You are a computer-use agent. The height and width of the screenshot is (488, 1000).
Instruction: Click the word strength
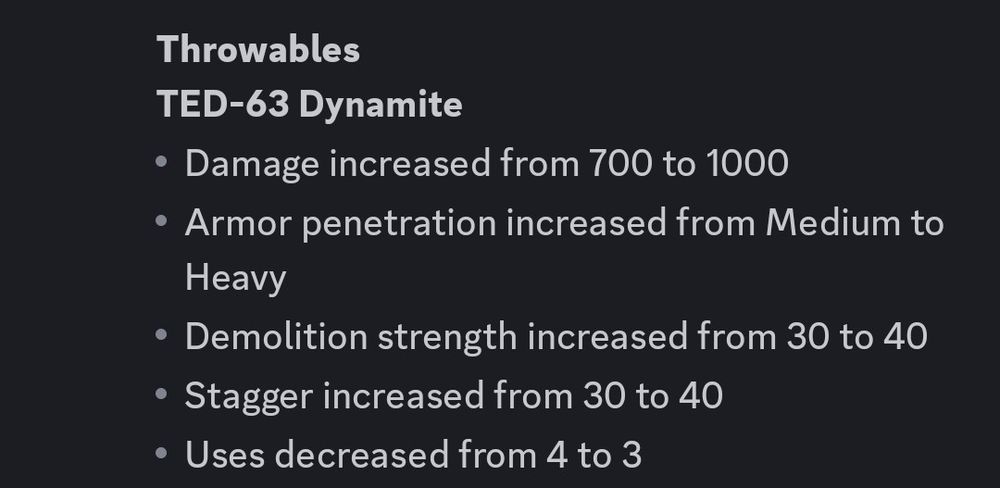click(447, 337)
